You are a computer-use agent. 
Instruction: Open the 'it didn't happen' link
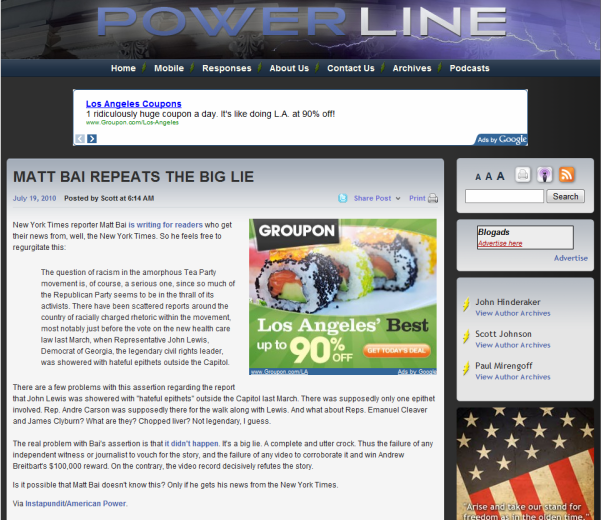(192, 444)
